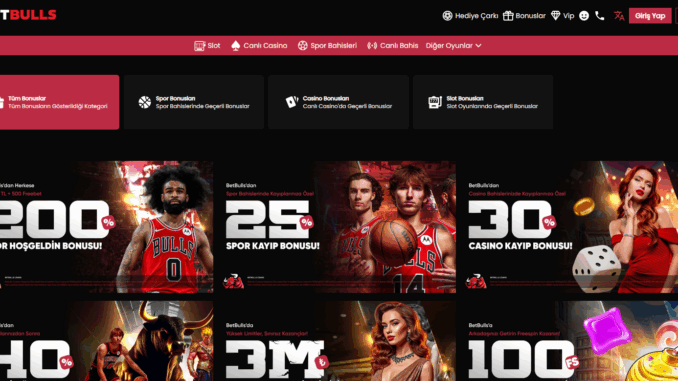
Task: Click the Giriş Yap login button
Action: (x=650, y=16)
